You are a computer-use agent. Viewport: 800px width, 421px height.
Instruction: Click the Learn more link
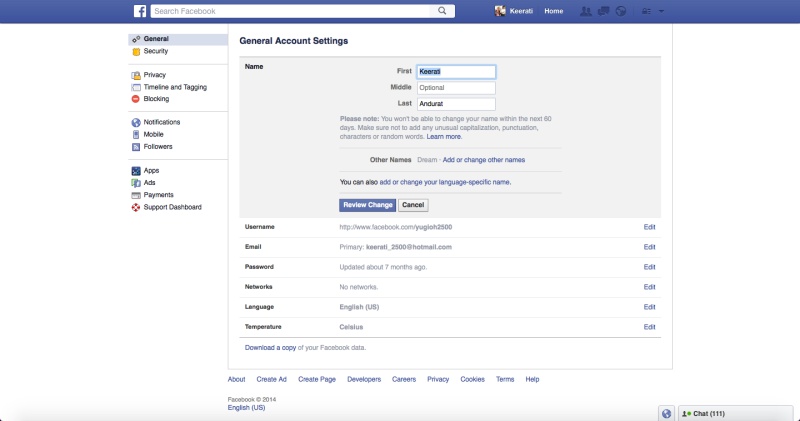point(444,137)
